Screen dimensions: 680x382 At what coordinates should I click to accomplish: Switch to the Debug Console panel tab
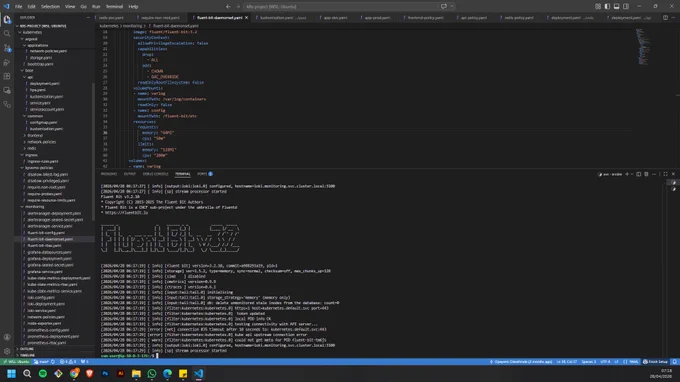click(155, 174)
